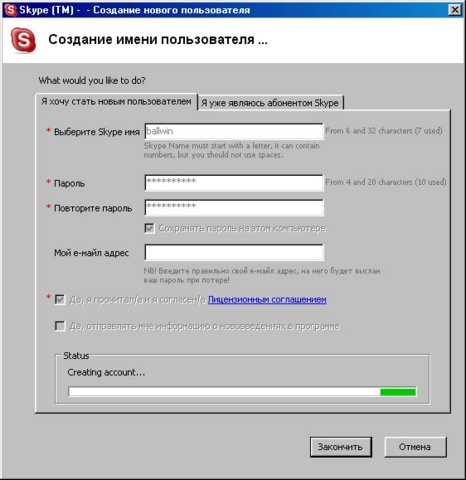This screenshot has width=466, height=480.
Task: Click the account creation progress bar
Action: pyautogui.click(x=242, y=392)
